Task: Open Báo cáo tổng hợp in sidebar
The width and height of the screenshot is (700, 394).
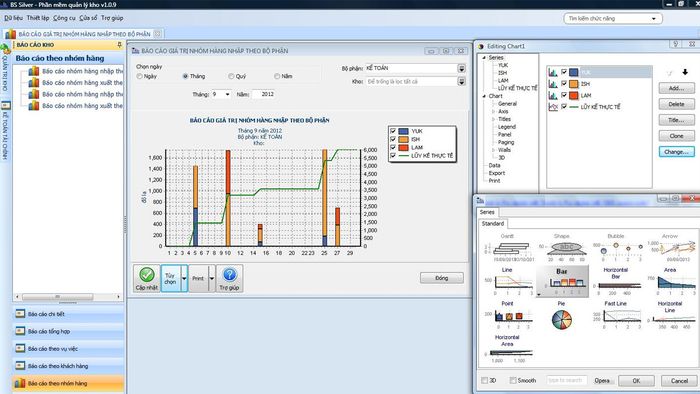Action: click(68, 332)
